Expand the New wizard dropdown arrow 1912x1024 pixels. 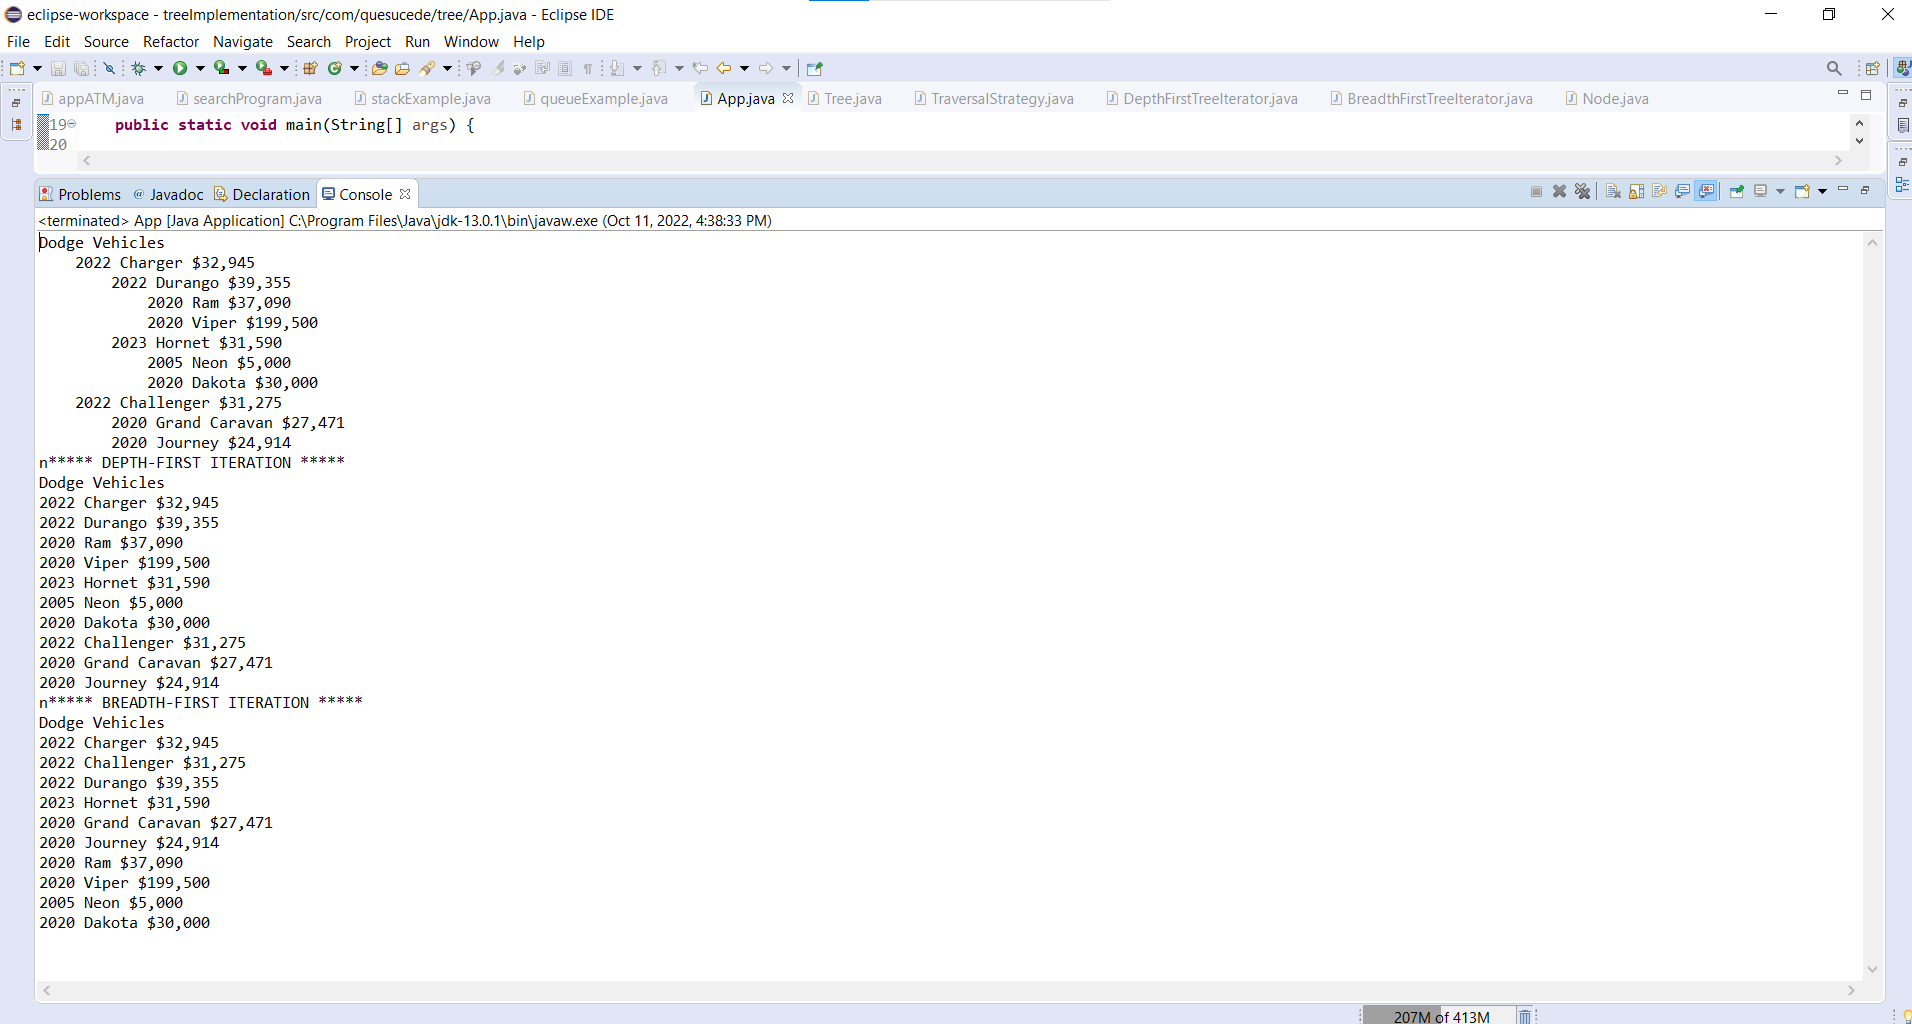tap(37, 68)
